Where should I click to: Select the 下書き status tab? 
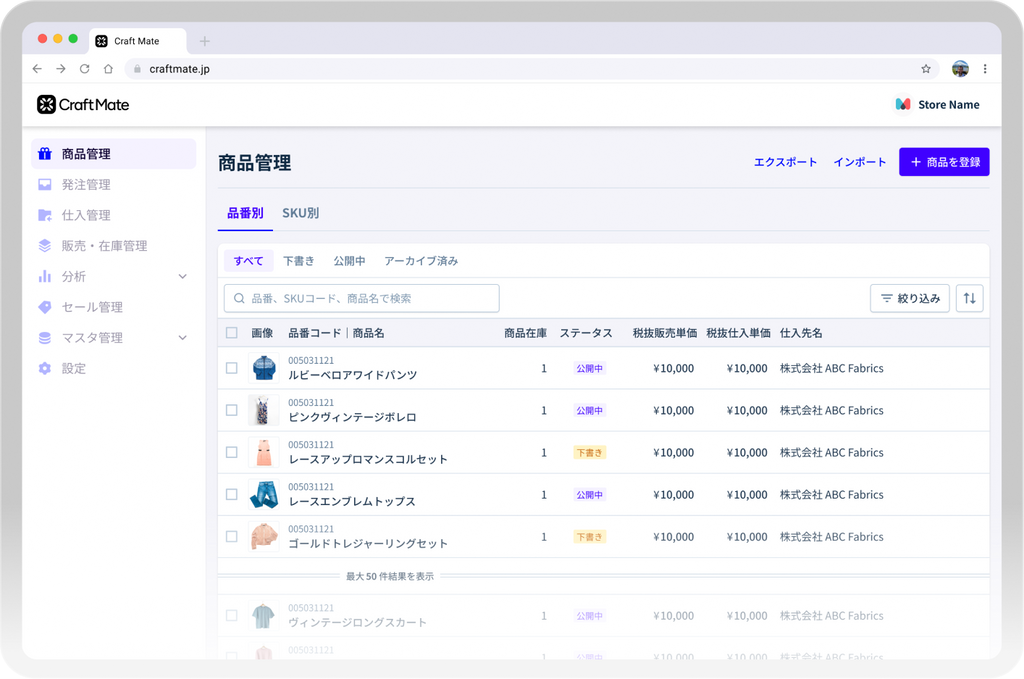click(x=298, y=261)
